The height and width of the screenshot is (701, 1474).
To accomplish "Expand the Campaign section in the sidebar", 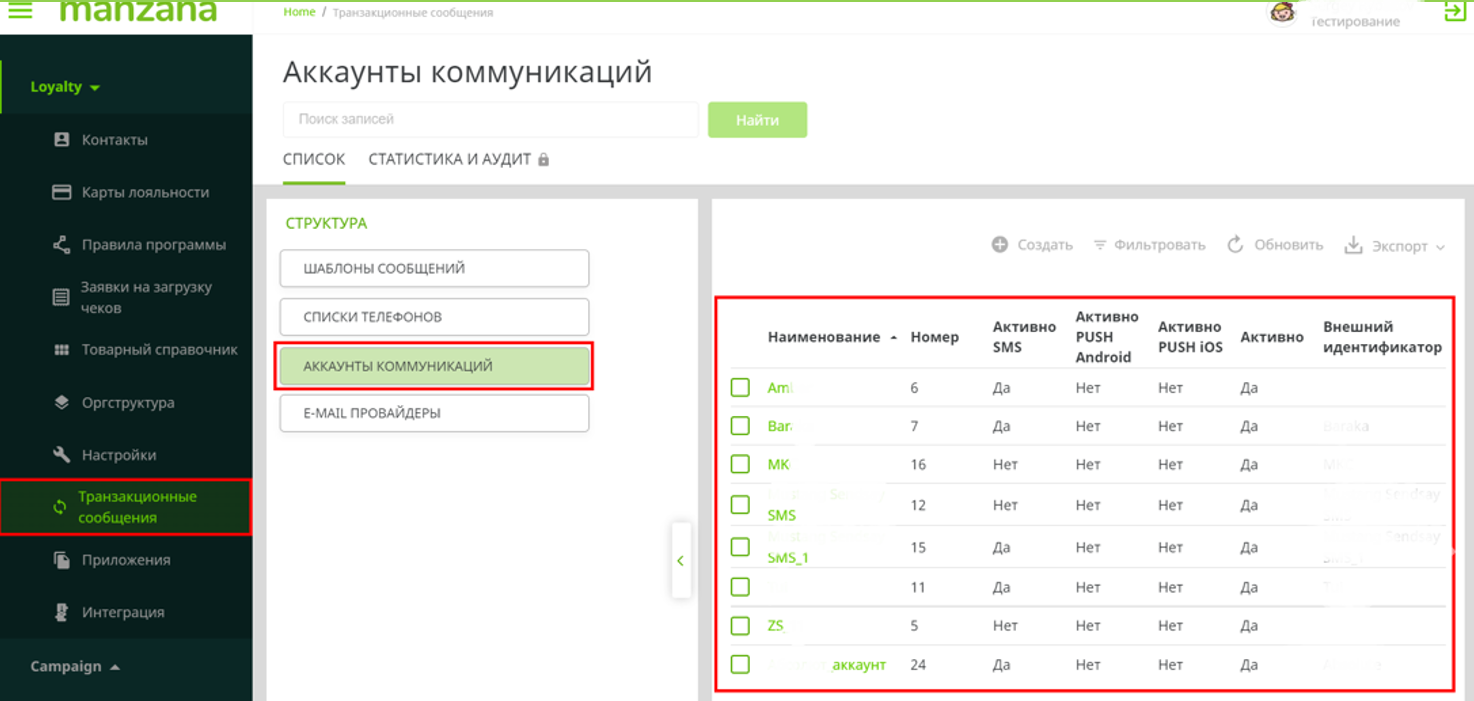I will tap(76, 667).
